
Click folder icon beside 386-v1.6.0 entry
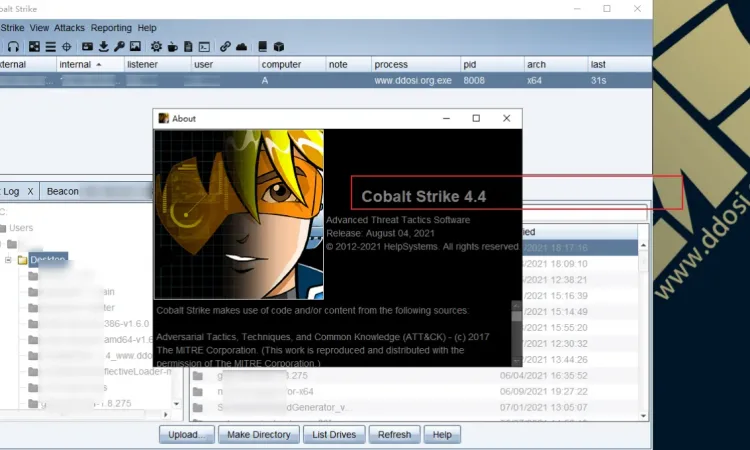pyautogui.click(x=33, y=324)
